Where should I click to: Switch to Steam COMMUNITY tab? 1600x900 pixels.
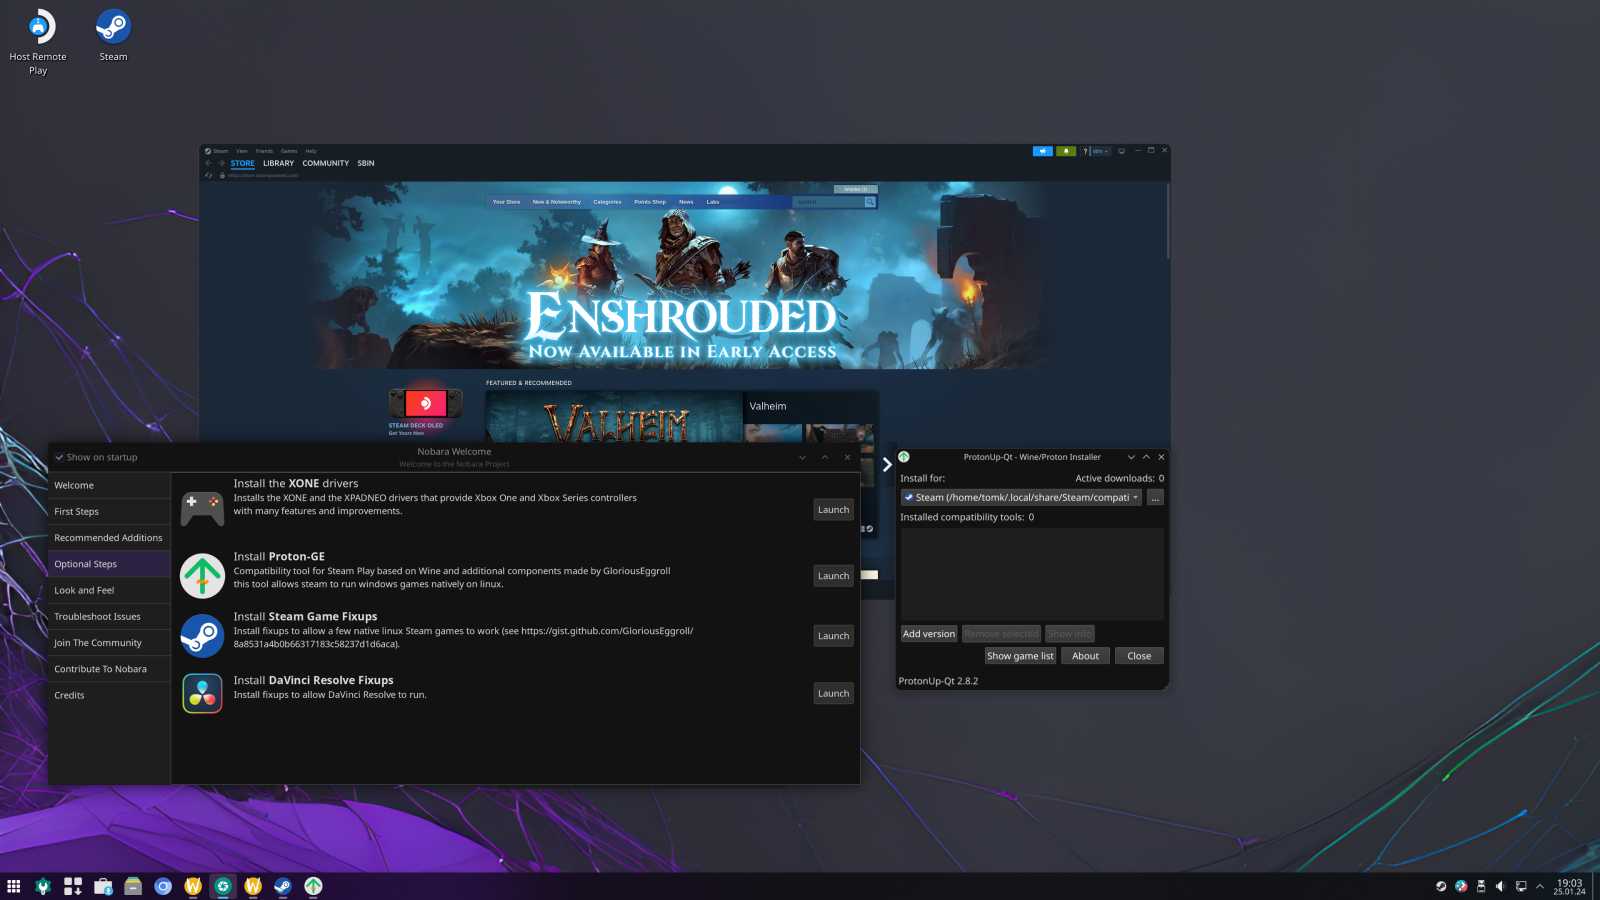click(326, 163)
